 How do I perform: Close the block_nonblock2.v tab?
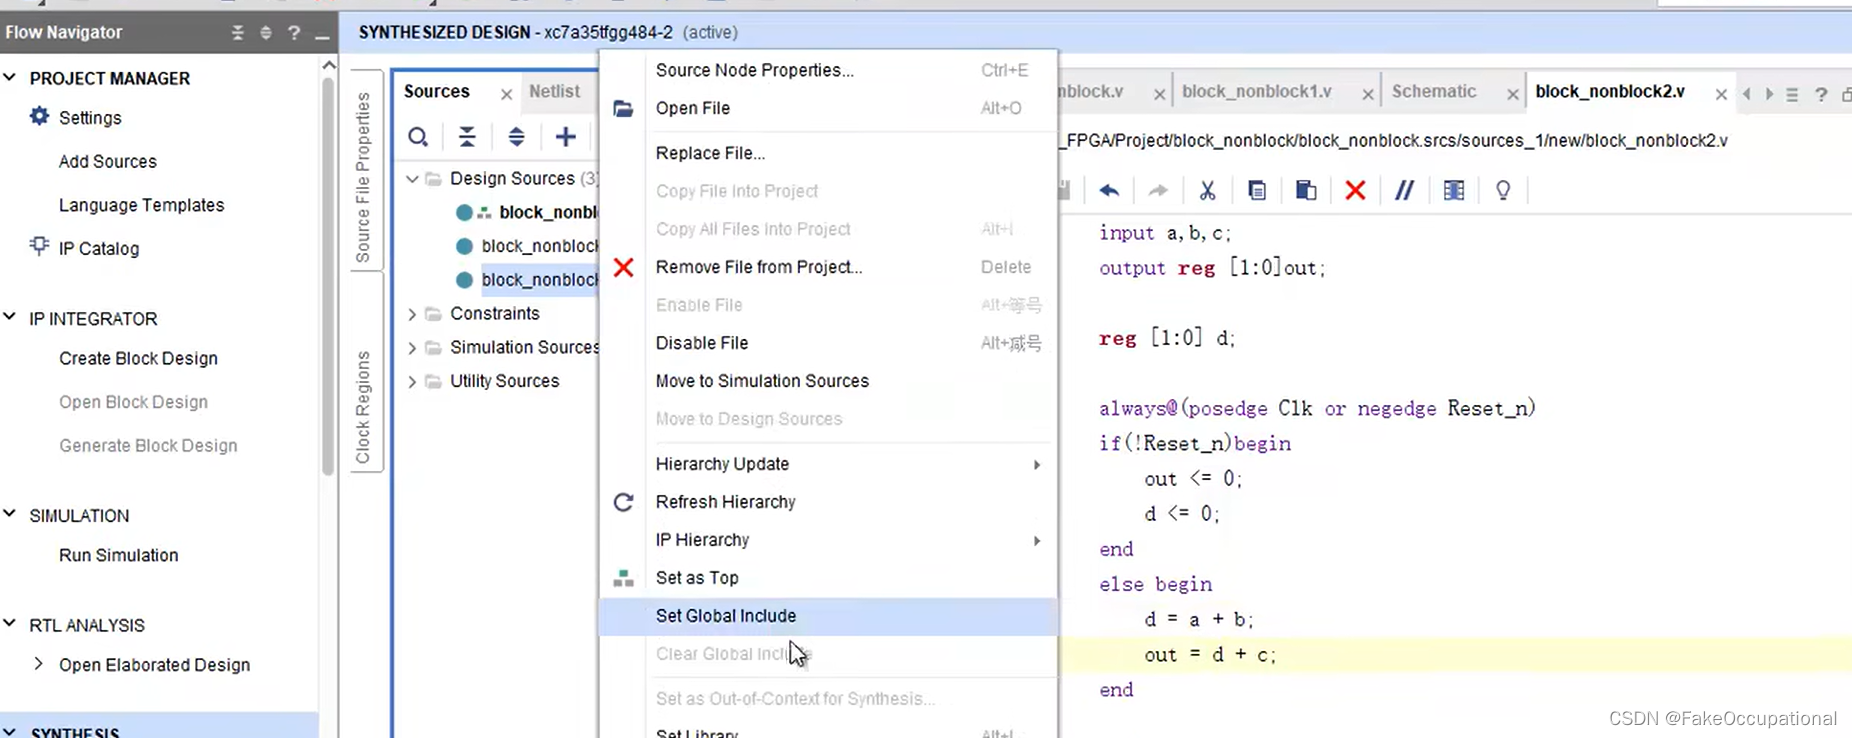[x=1721, y=94]
